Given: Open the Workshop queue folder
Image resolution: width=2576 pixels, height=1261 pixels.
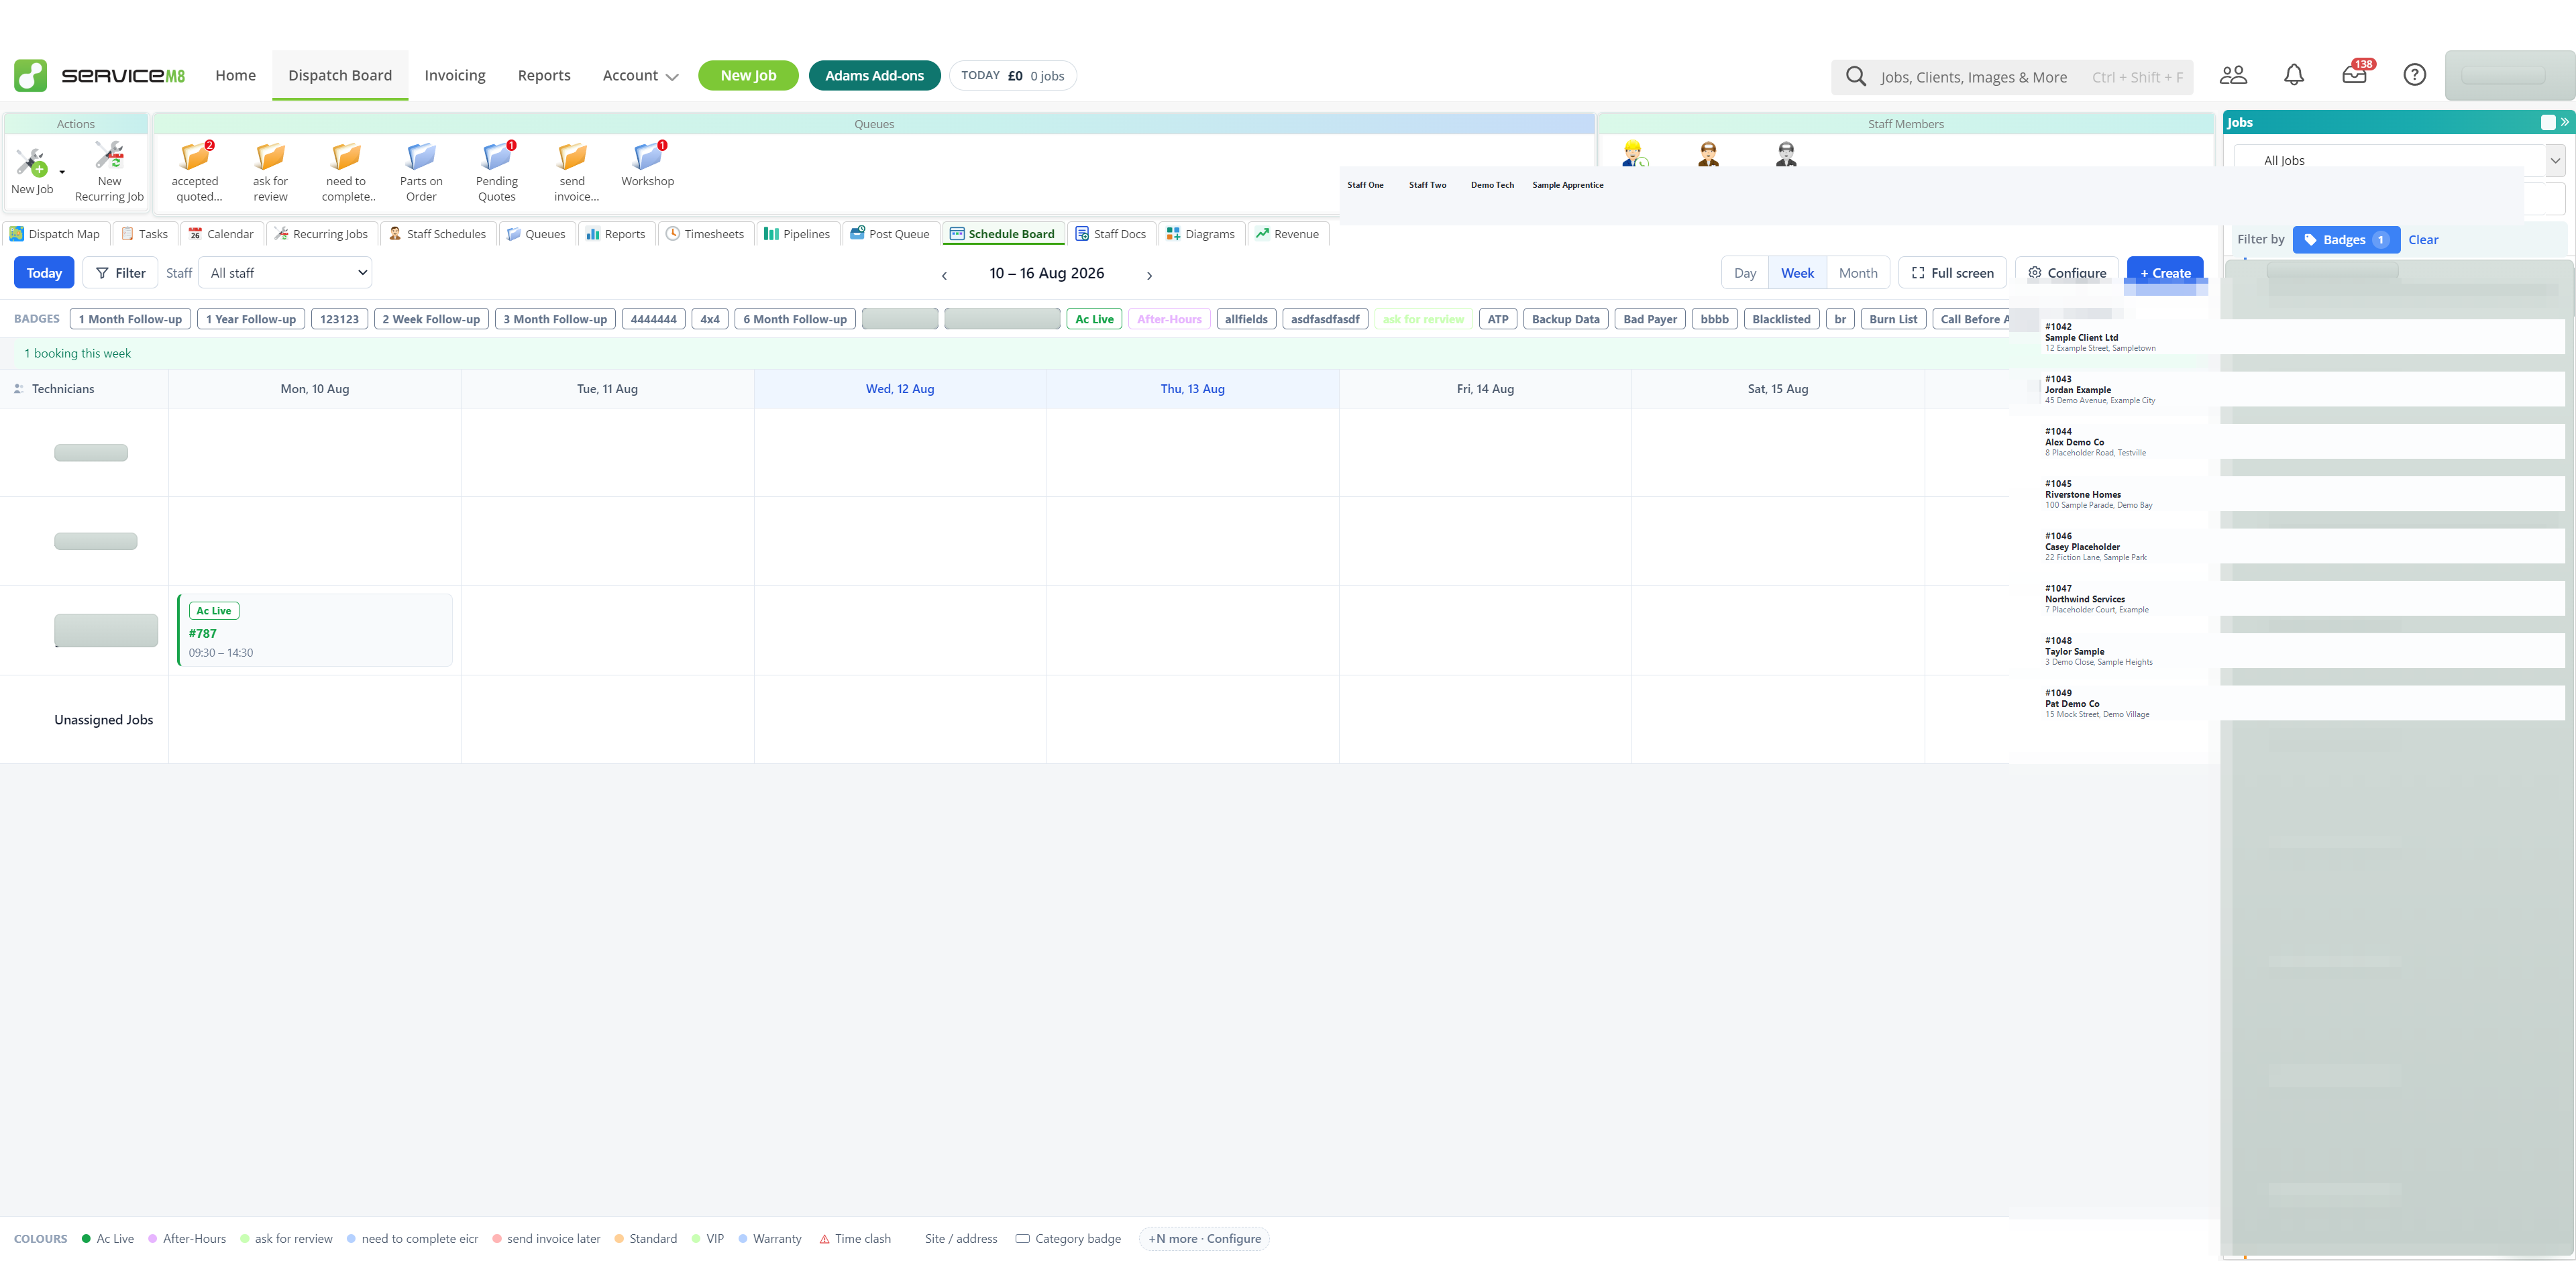Looking at the screenshot, I should tap(648, 164).
